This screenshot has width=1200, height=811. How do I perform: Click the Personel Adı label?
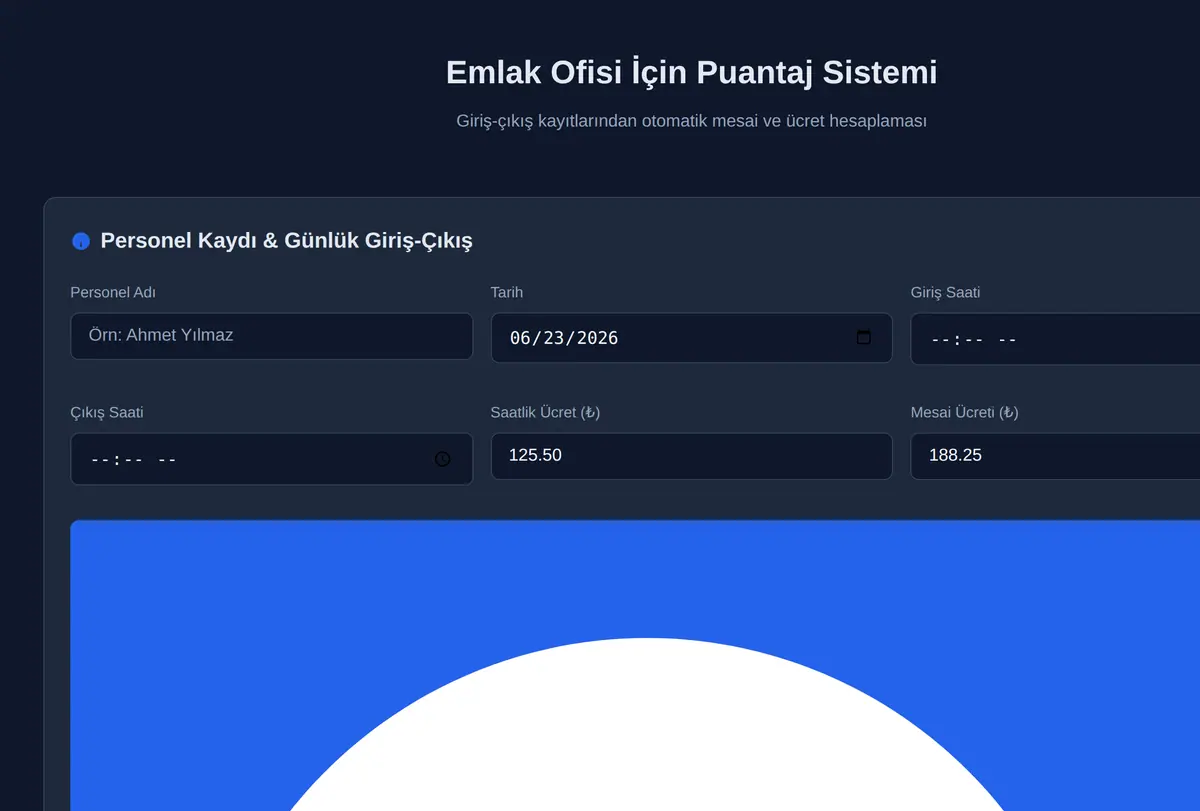[113, 292]
